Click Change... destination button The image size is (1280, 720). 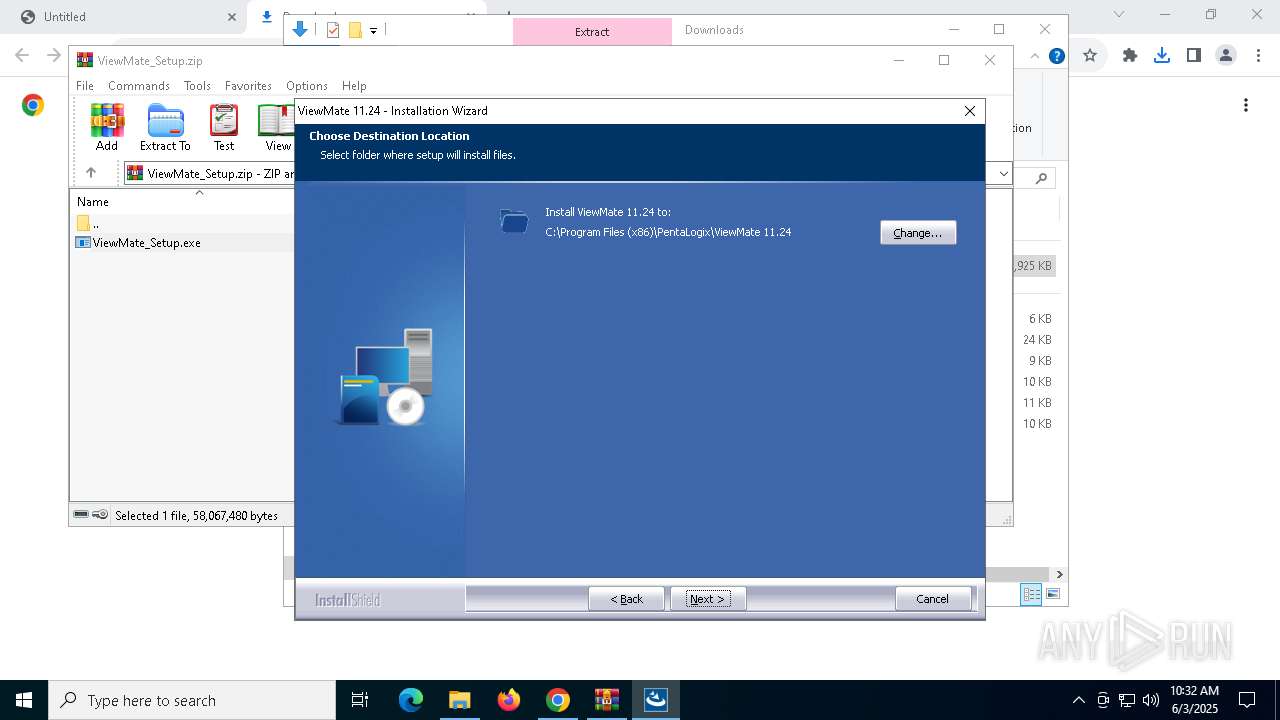pos(918,232)
